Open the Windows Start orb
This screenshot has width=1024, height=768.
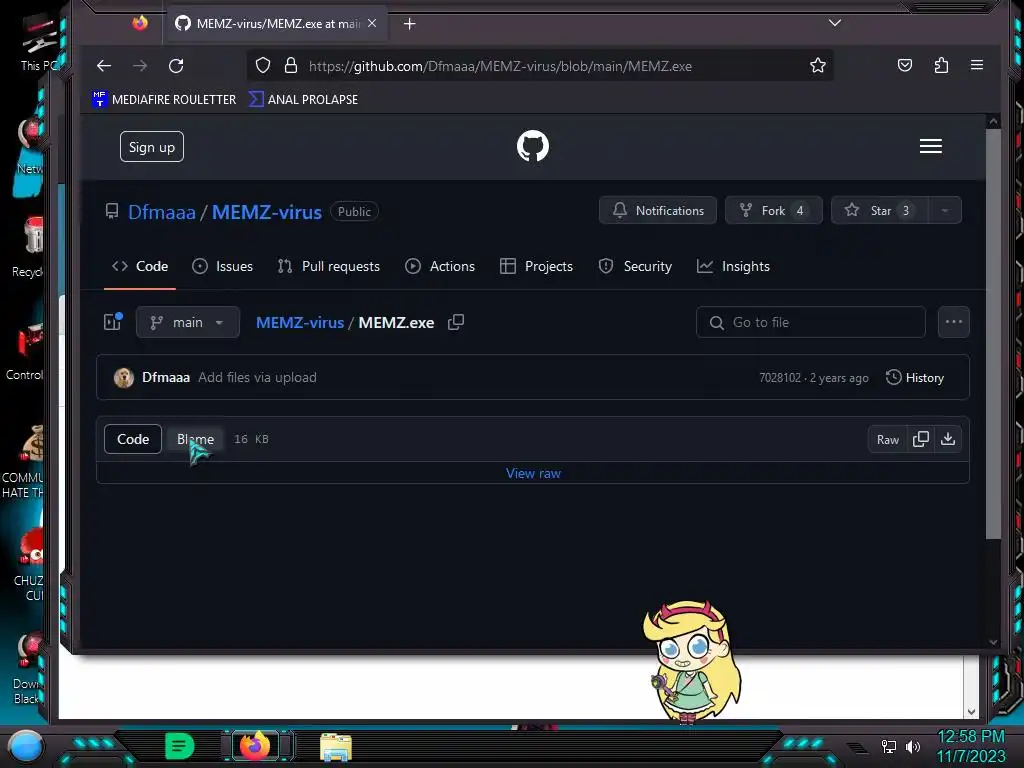pyautogui.click(x=25, y=746)
